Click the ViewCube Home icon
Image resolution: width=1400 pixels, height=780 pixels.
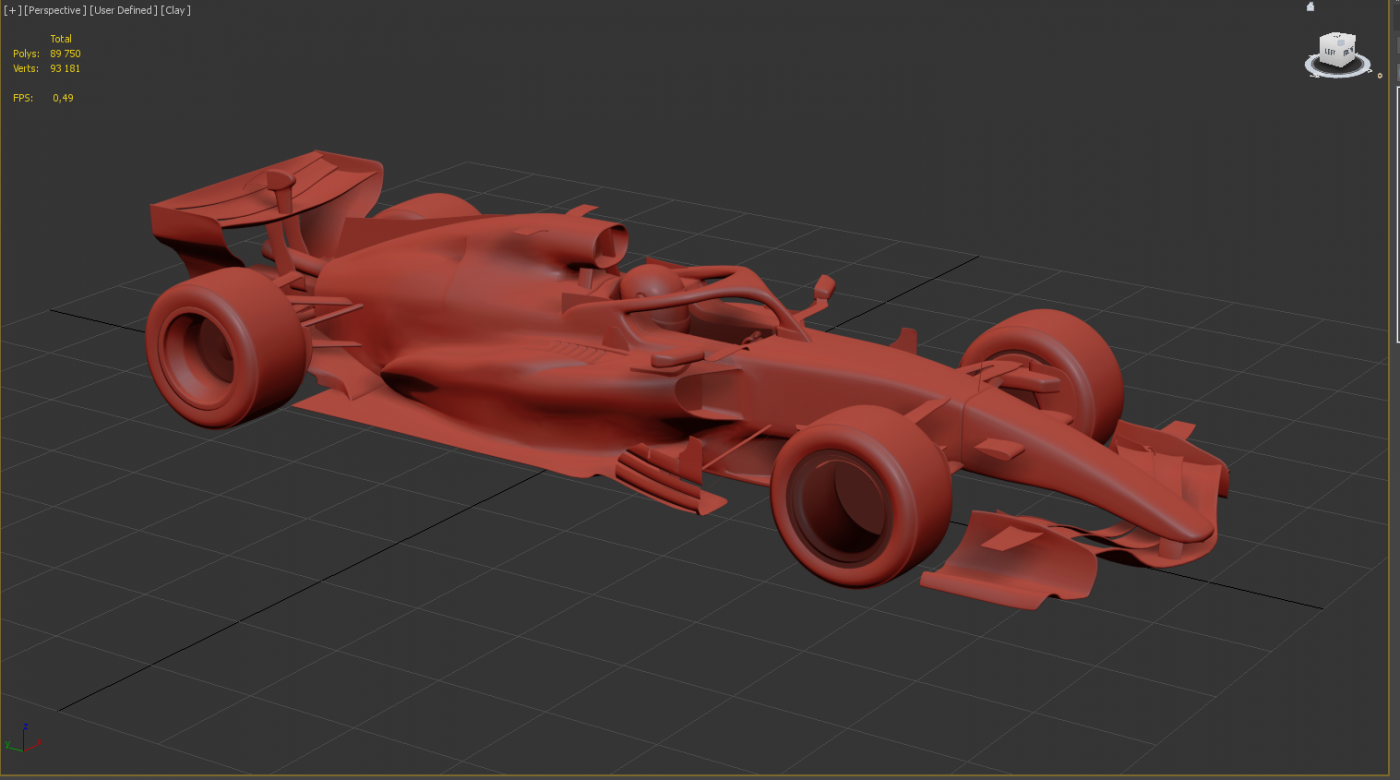pos(1311,7)
